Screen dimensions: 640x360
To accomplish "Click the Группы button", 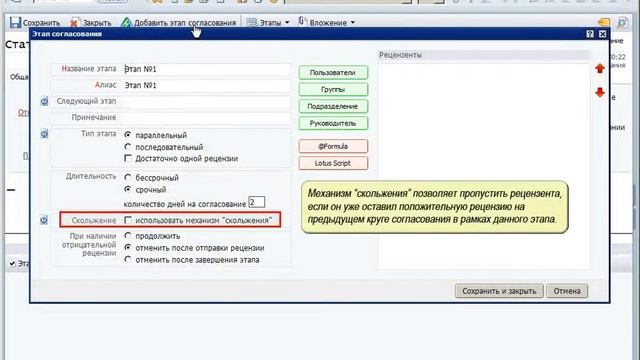I will 333,89.
